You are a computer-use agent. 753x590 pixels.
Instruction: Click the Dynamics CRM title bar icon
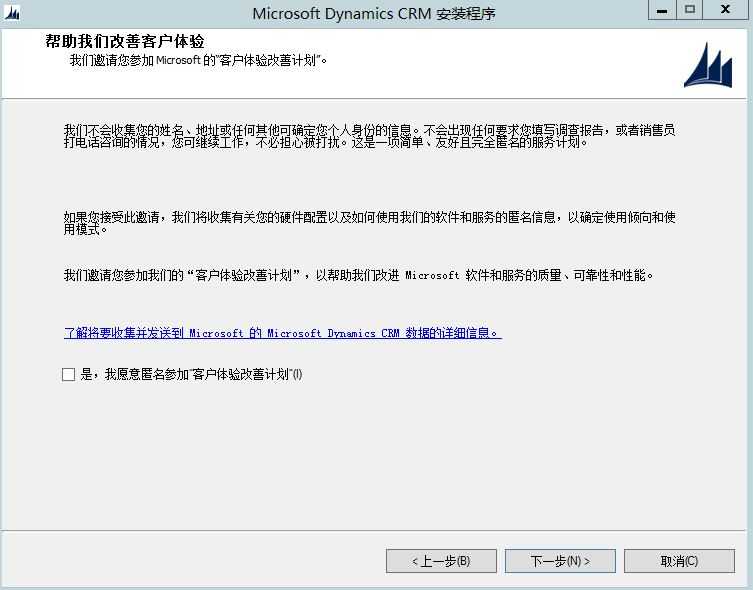(12, 13)
